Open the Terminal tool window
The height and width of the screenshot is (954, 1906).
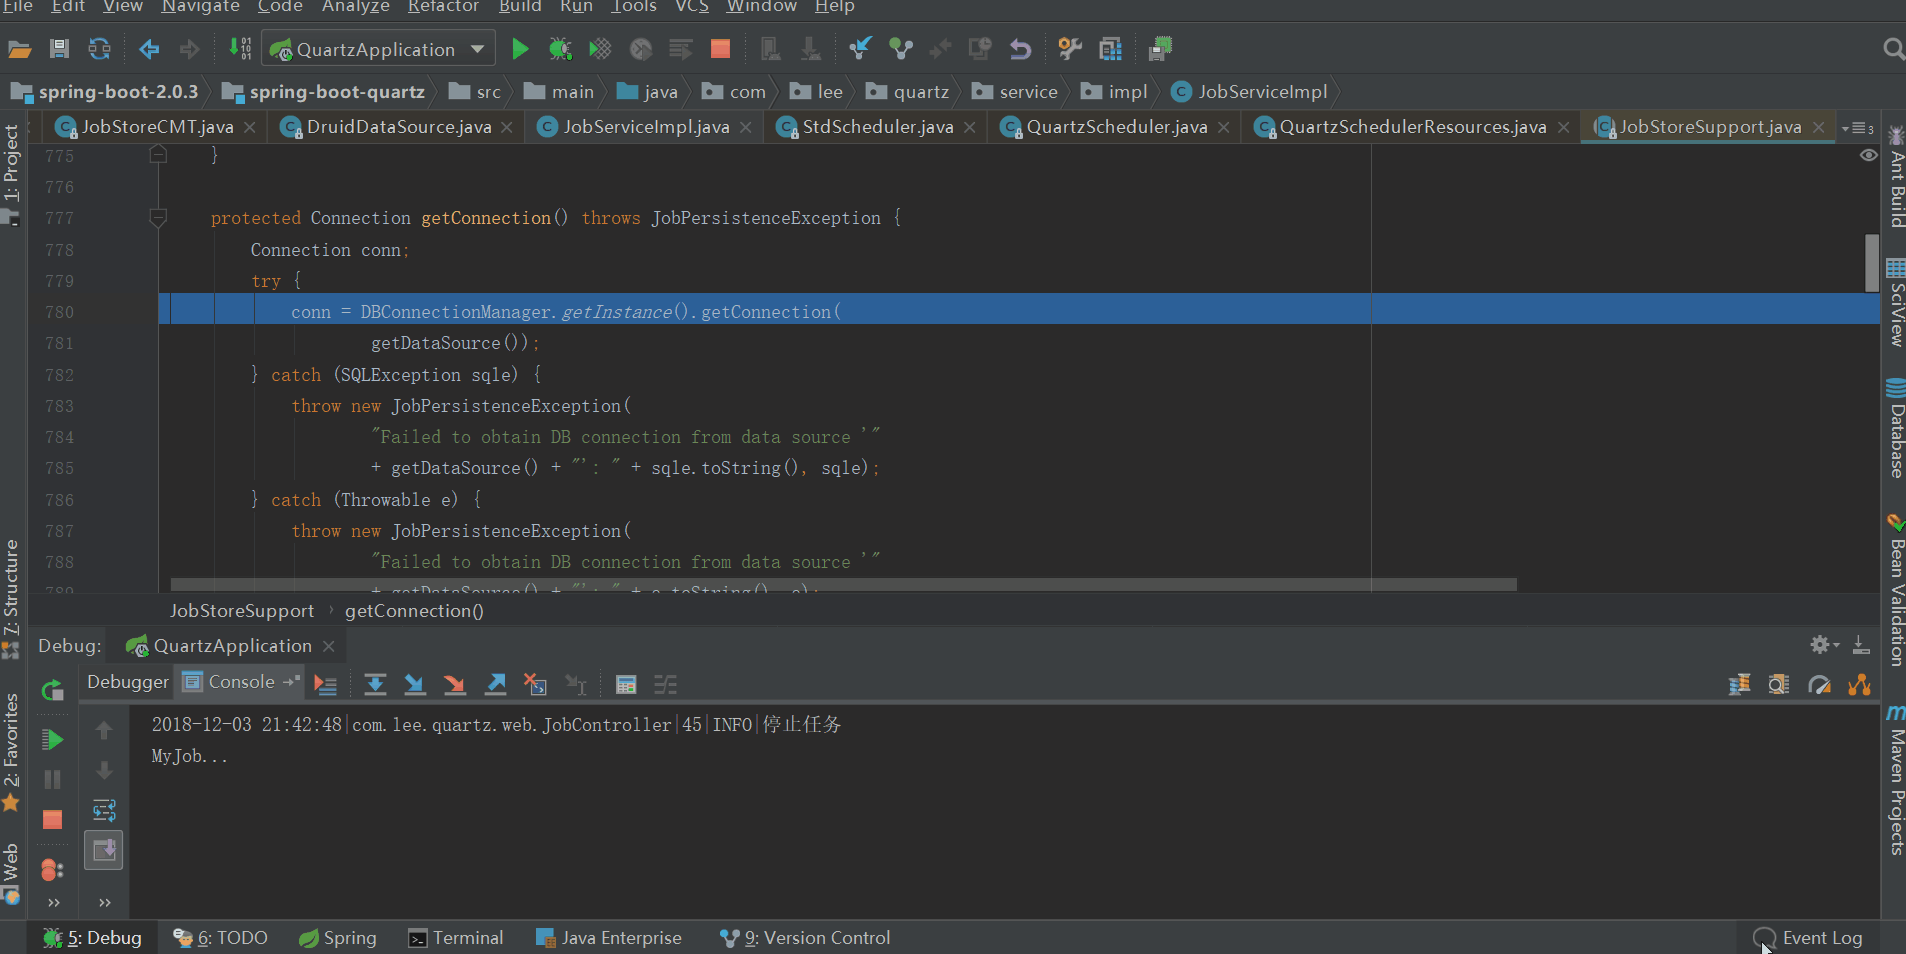click(456, 938)
